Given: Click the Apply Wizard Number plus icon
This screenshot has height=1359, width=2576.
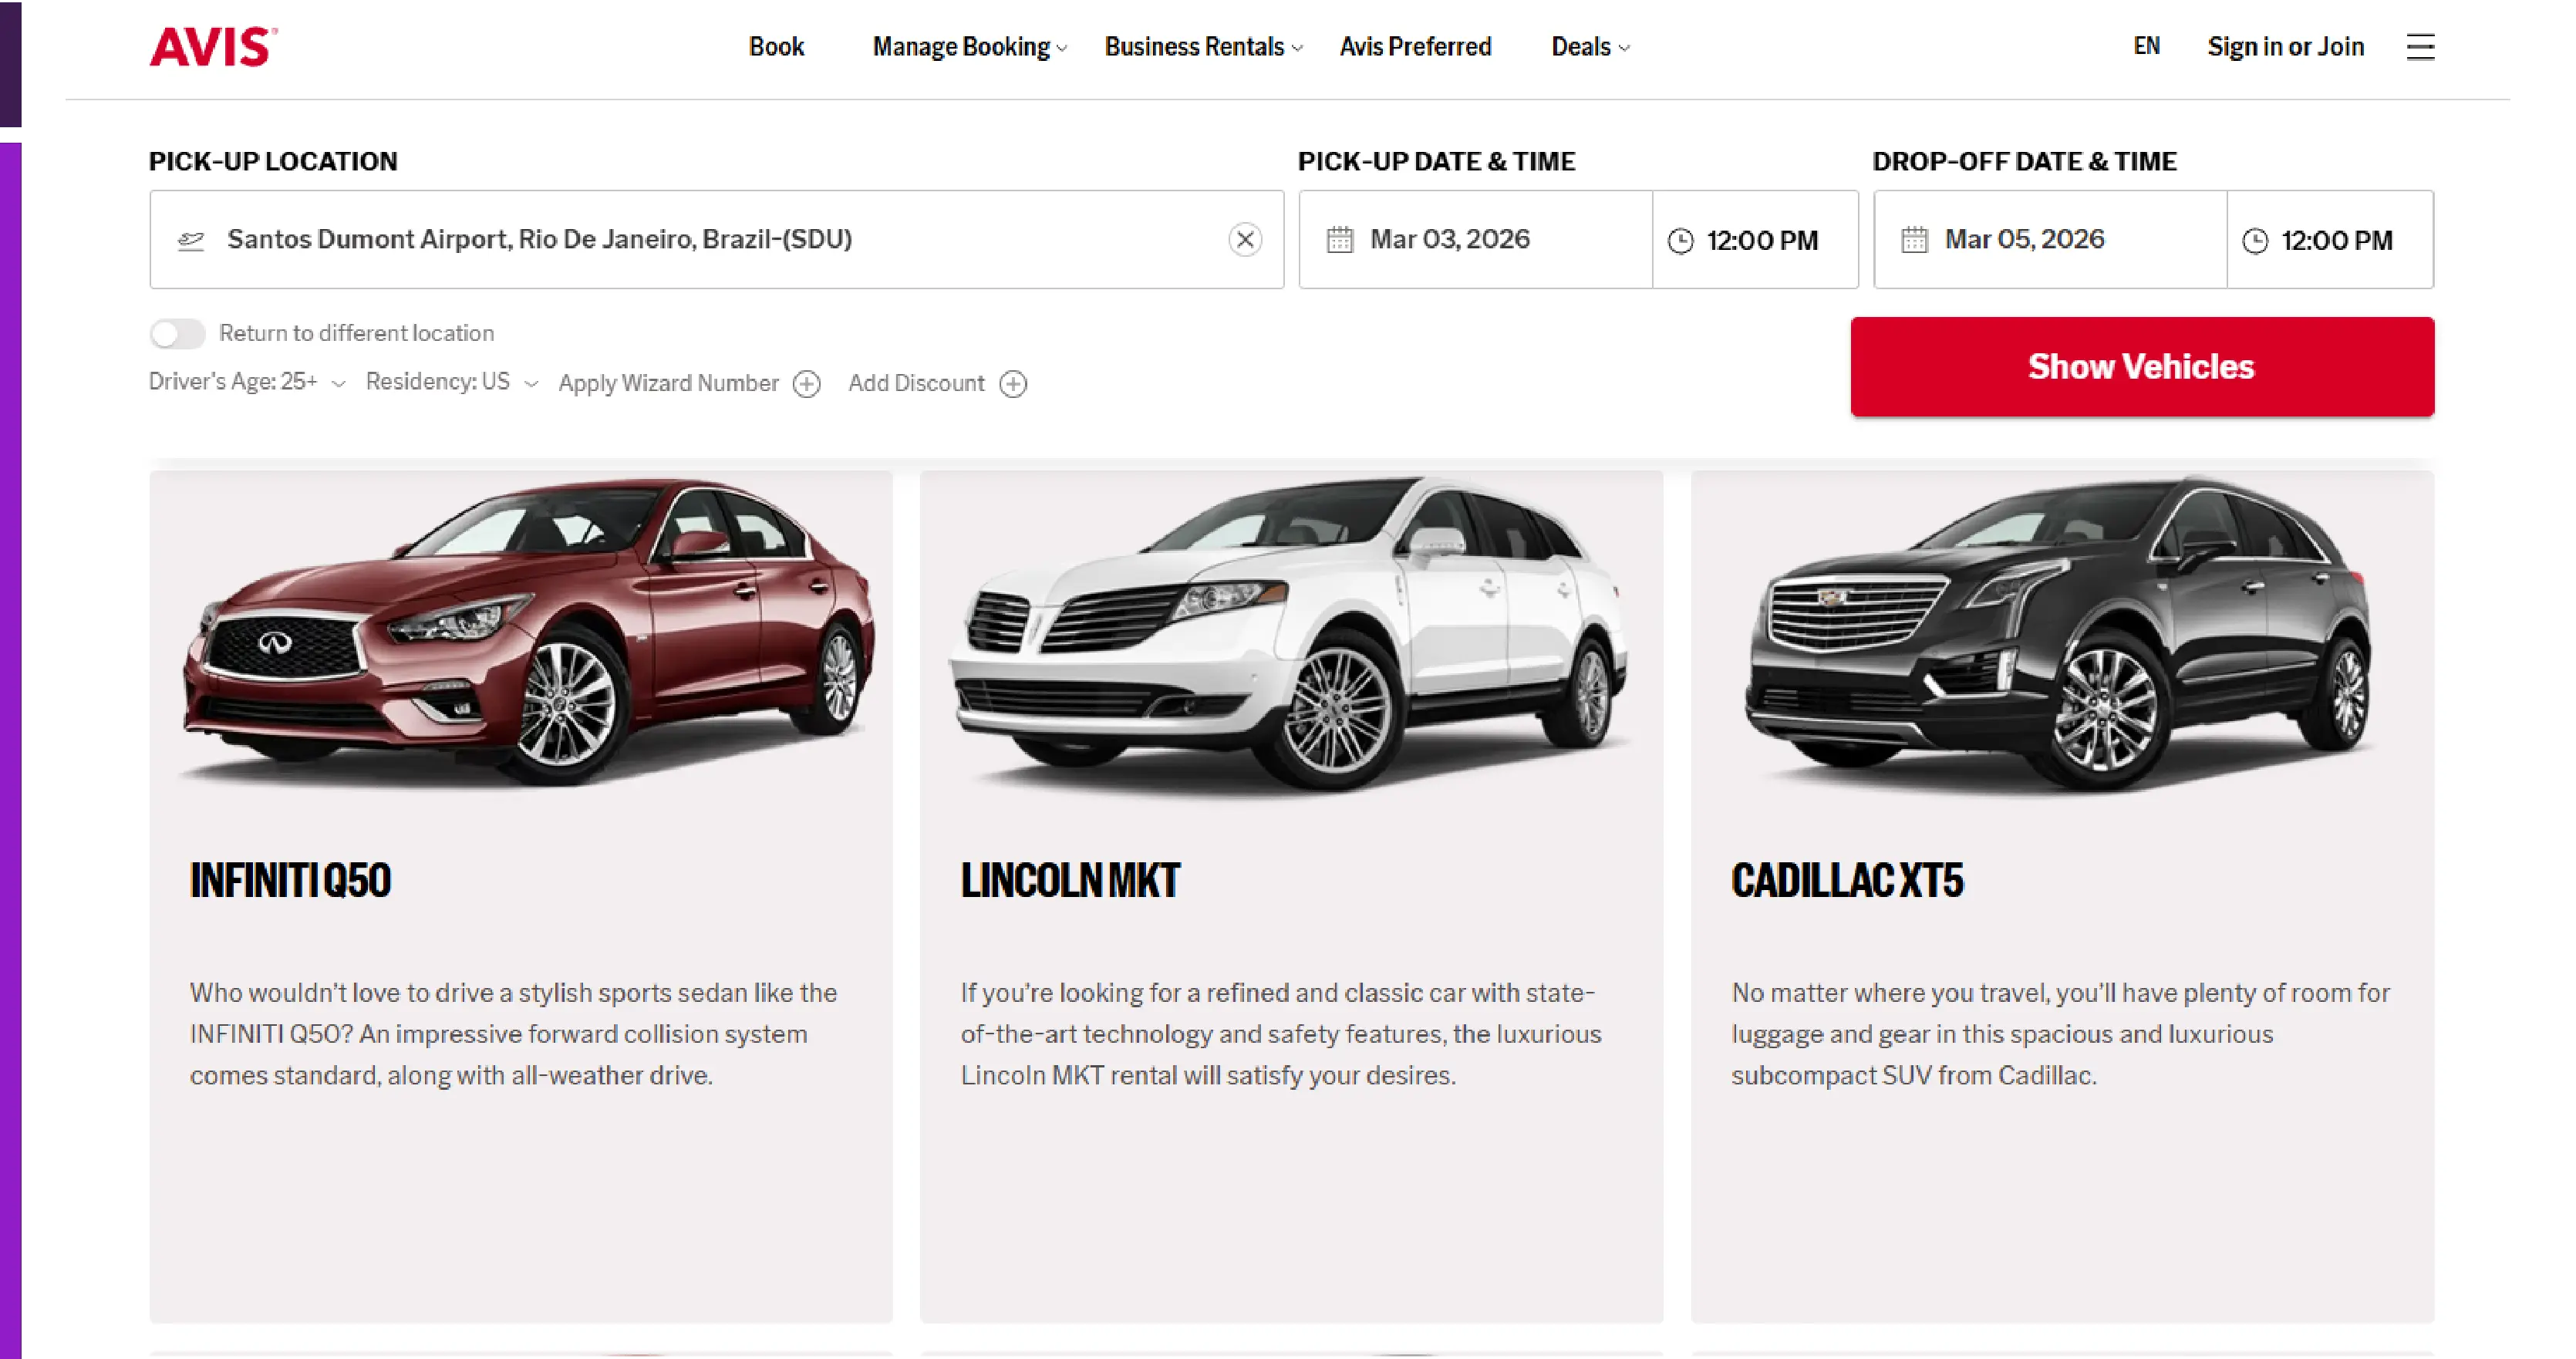Looking at the screenshot, I should (807, 384).
